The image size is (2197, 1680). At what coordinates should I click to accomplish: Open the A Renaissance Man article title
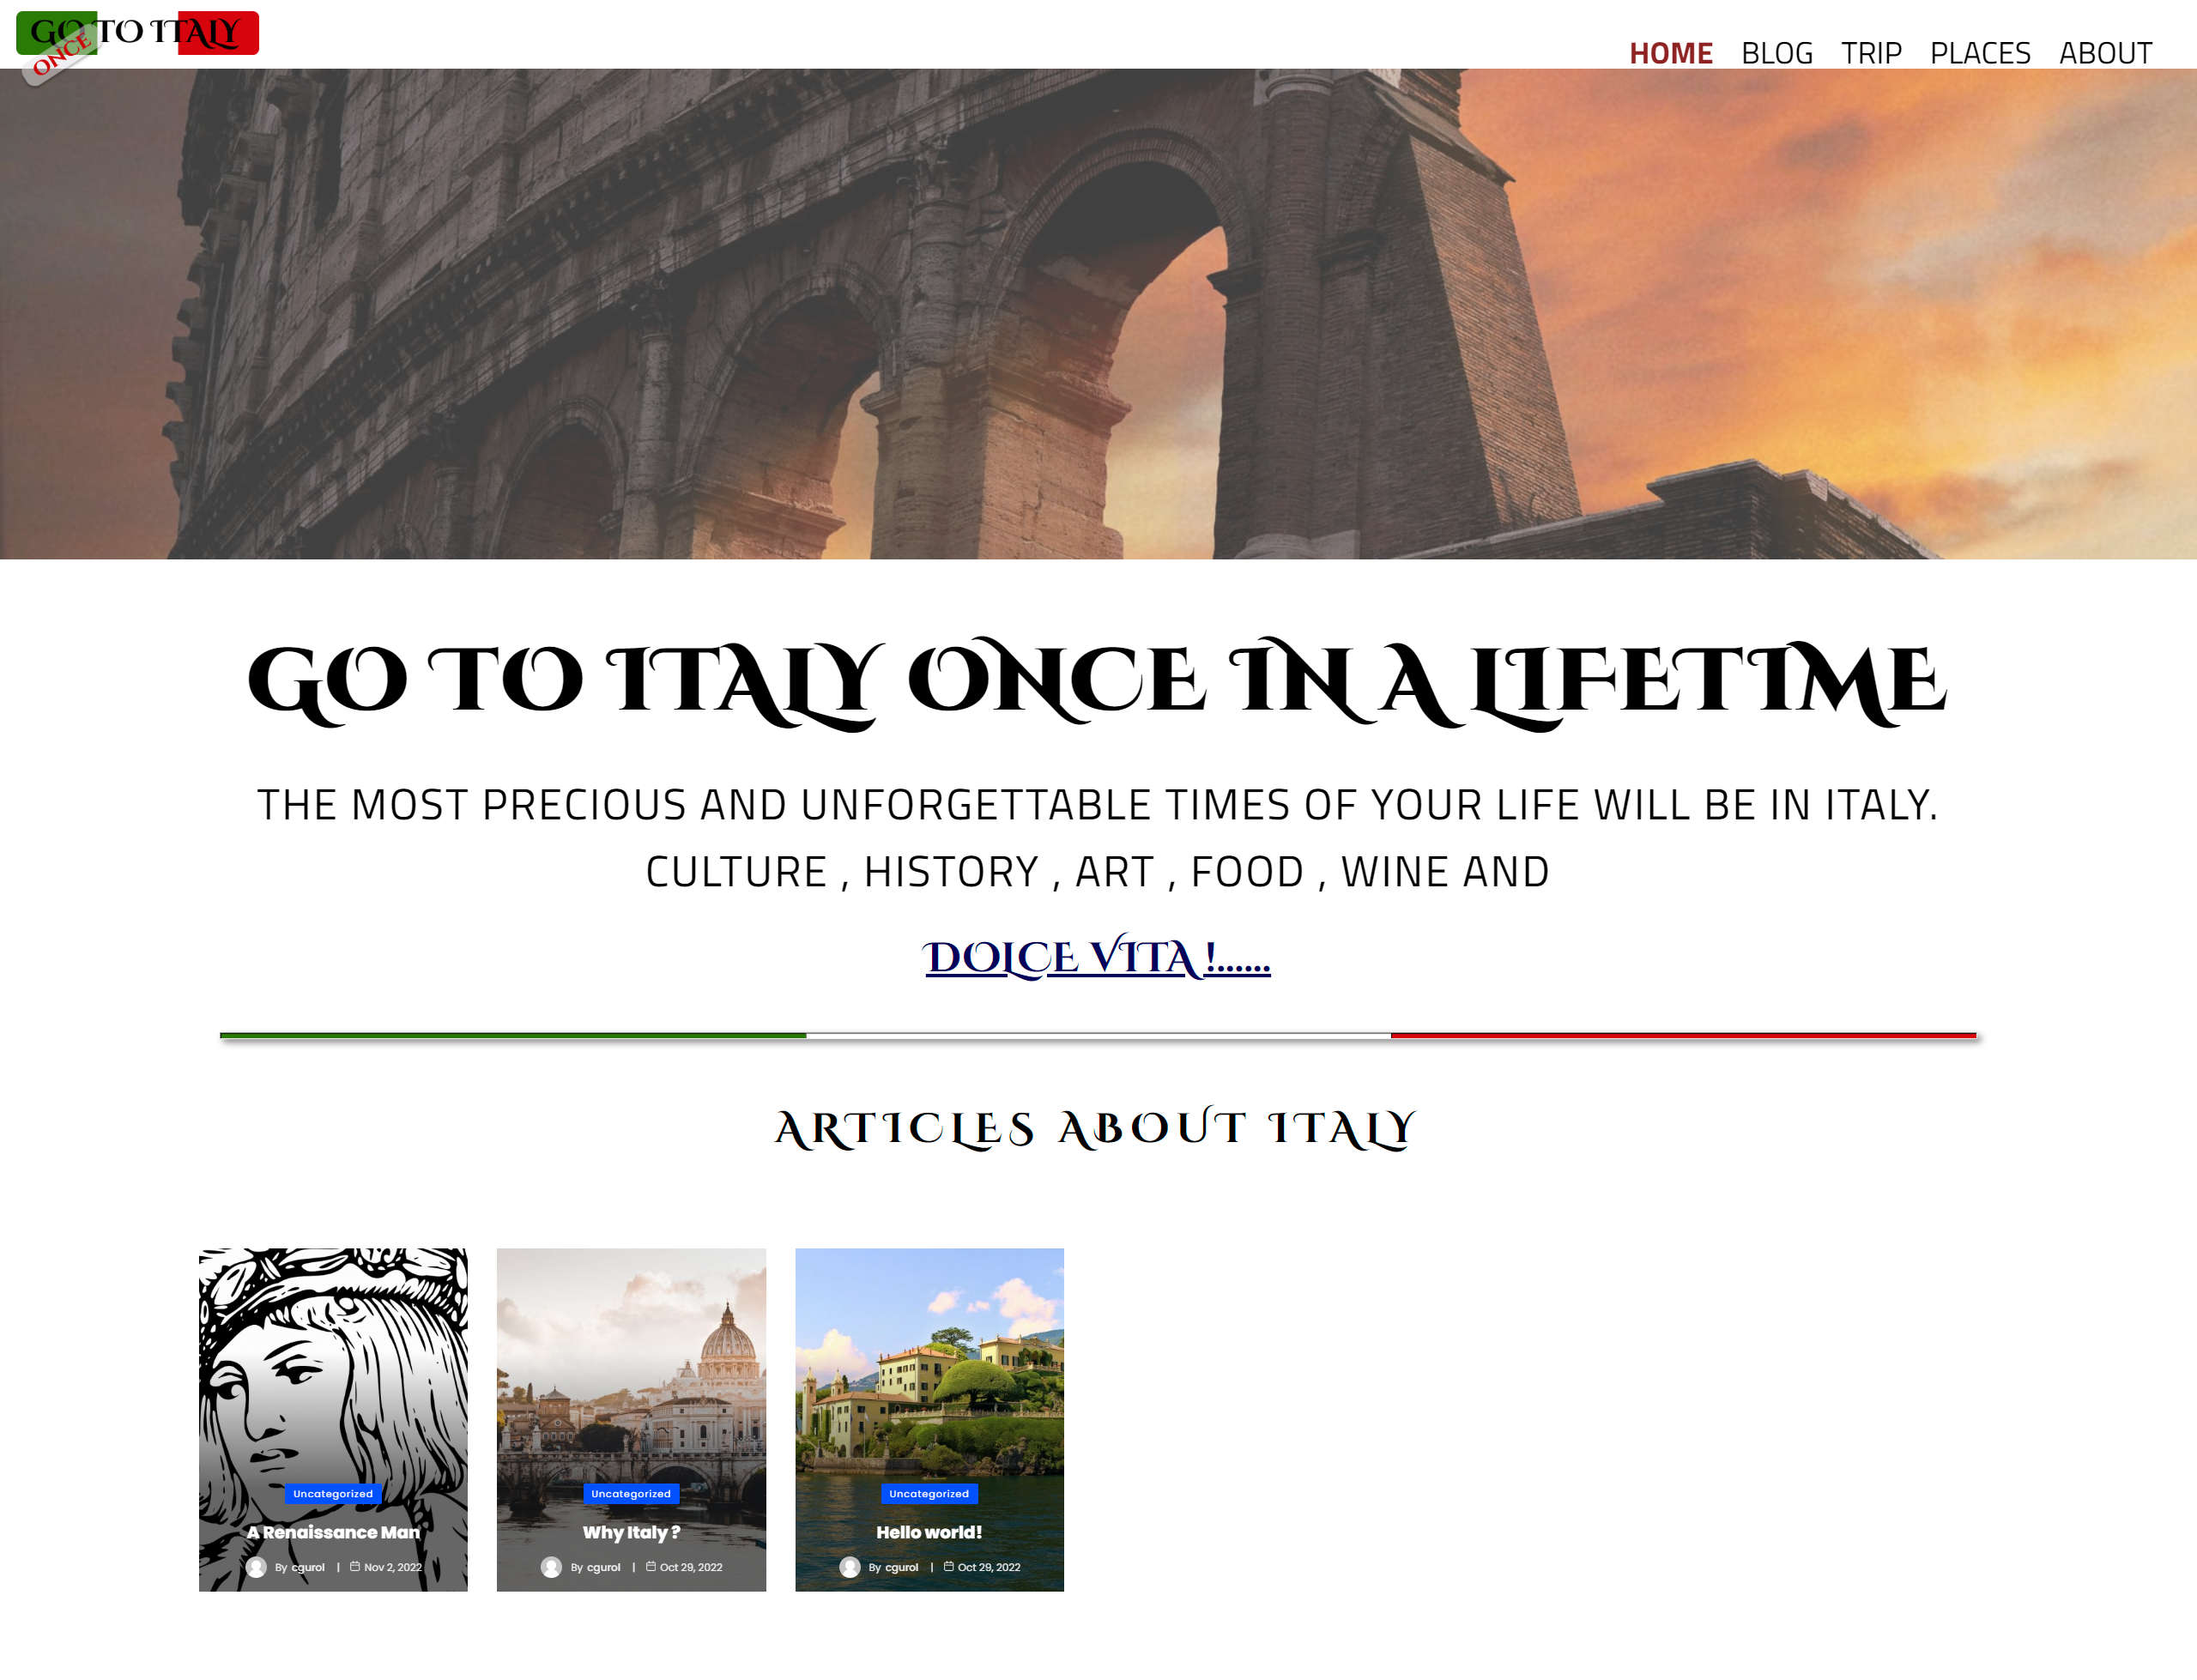[x=333, y=1532]
